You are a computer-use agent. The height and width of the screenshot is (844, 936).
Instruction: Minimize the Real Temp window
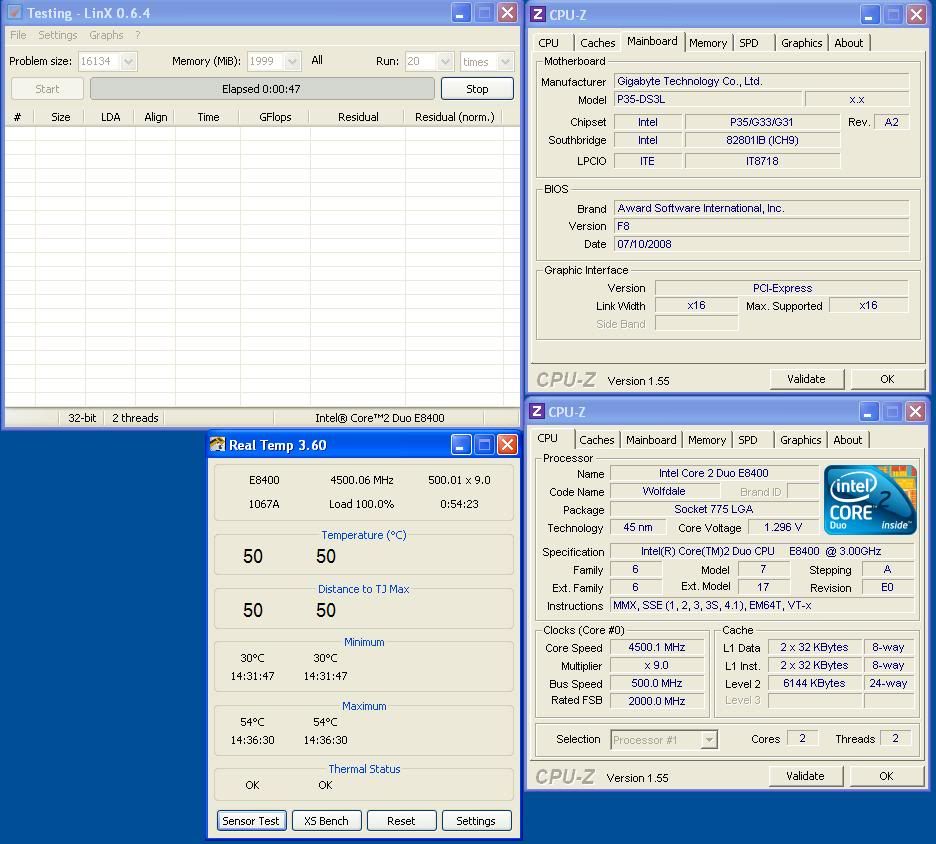(x=460, y=445)
